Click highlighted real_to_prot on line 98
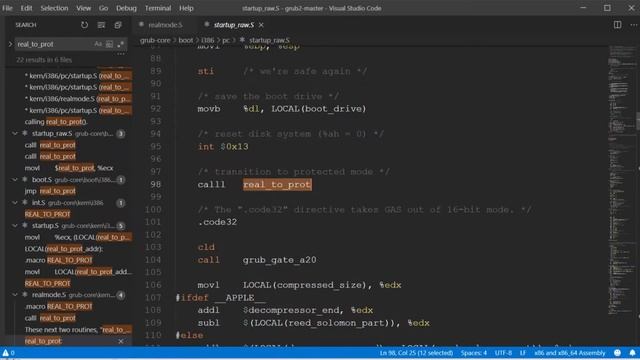This screenshot has width=640, height=360. click(278, 184)
